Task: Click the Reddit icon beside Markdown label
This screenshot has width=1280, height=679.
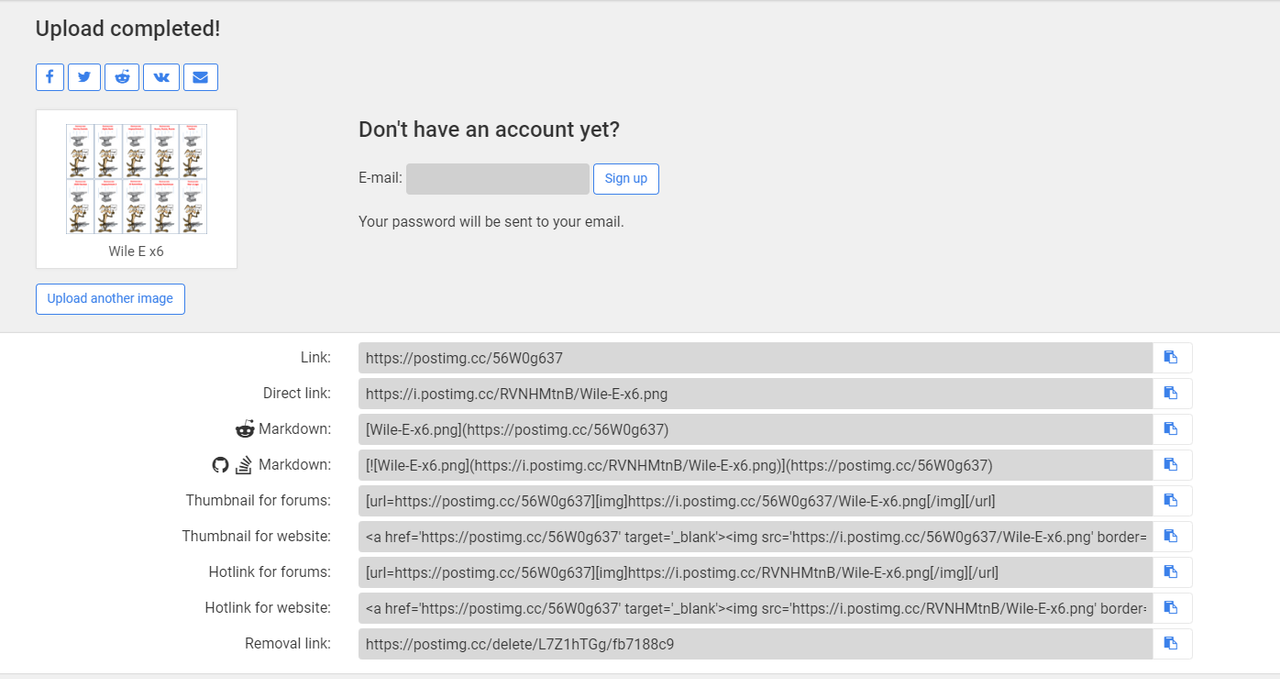Action: click(245, 429)
